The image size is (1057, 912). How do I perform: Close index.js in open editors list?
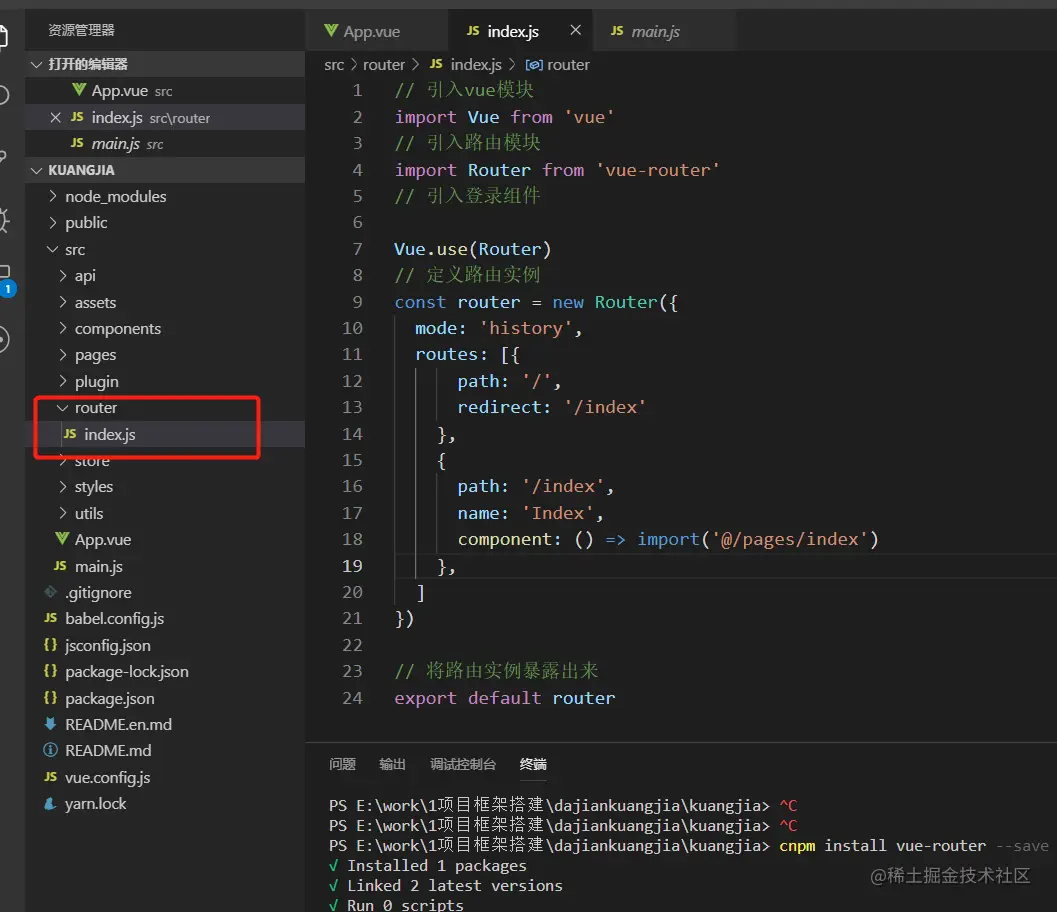[x=56, y=117]
